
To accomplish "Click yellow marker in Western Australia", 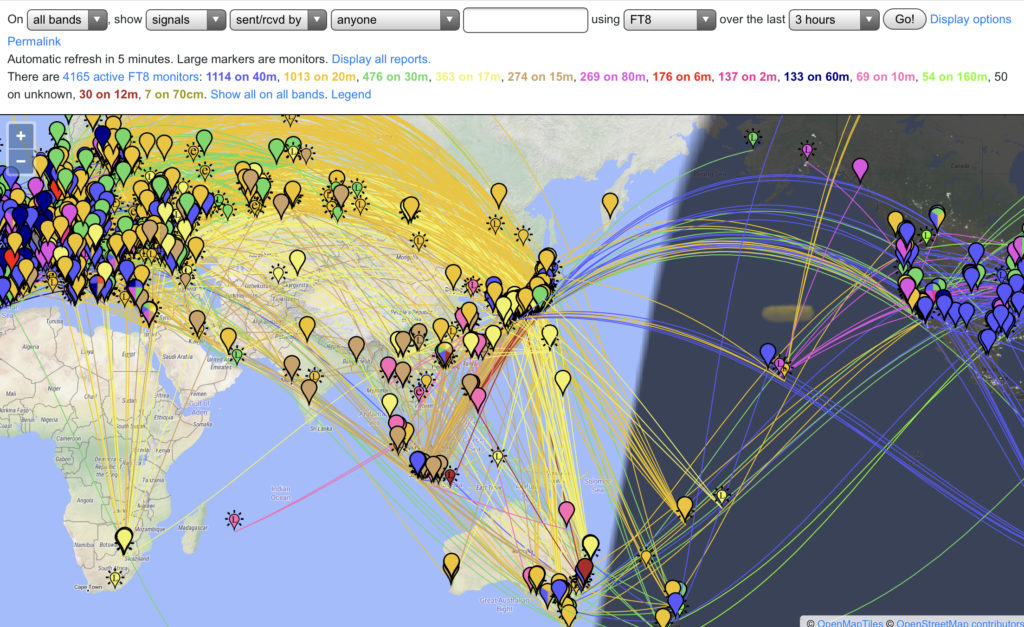I will pyautogui.click(x=451, y=565).
